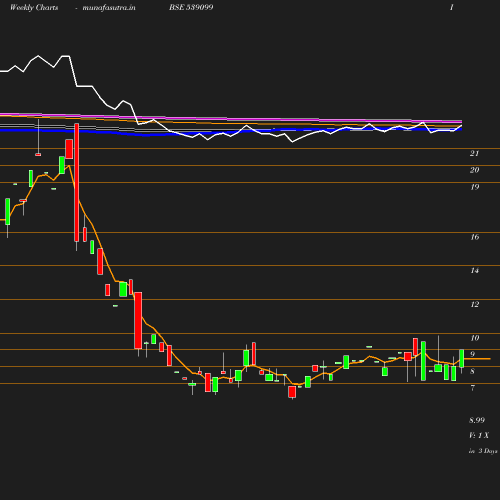Click the 'in 3 Days' text
500x500 pixels.
[x=483, y=451]
